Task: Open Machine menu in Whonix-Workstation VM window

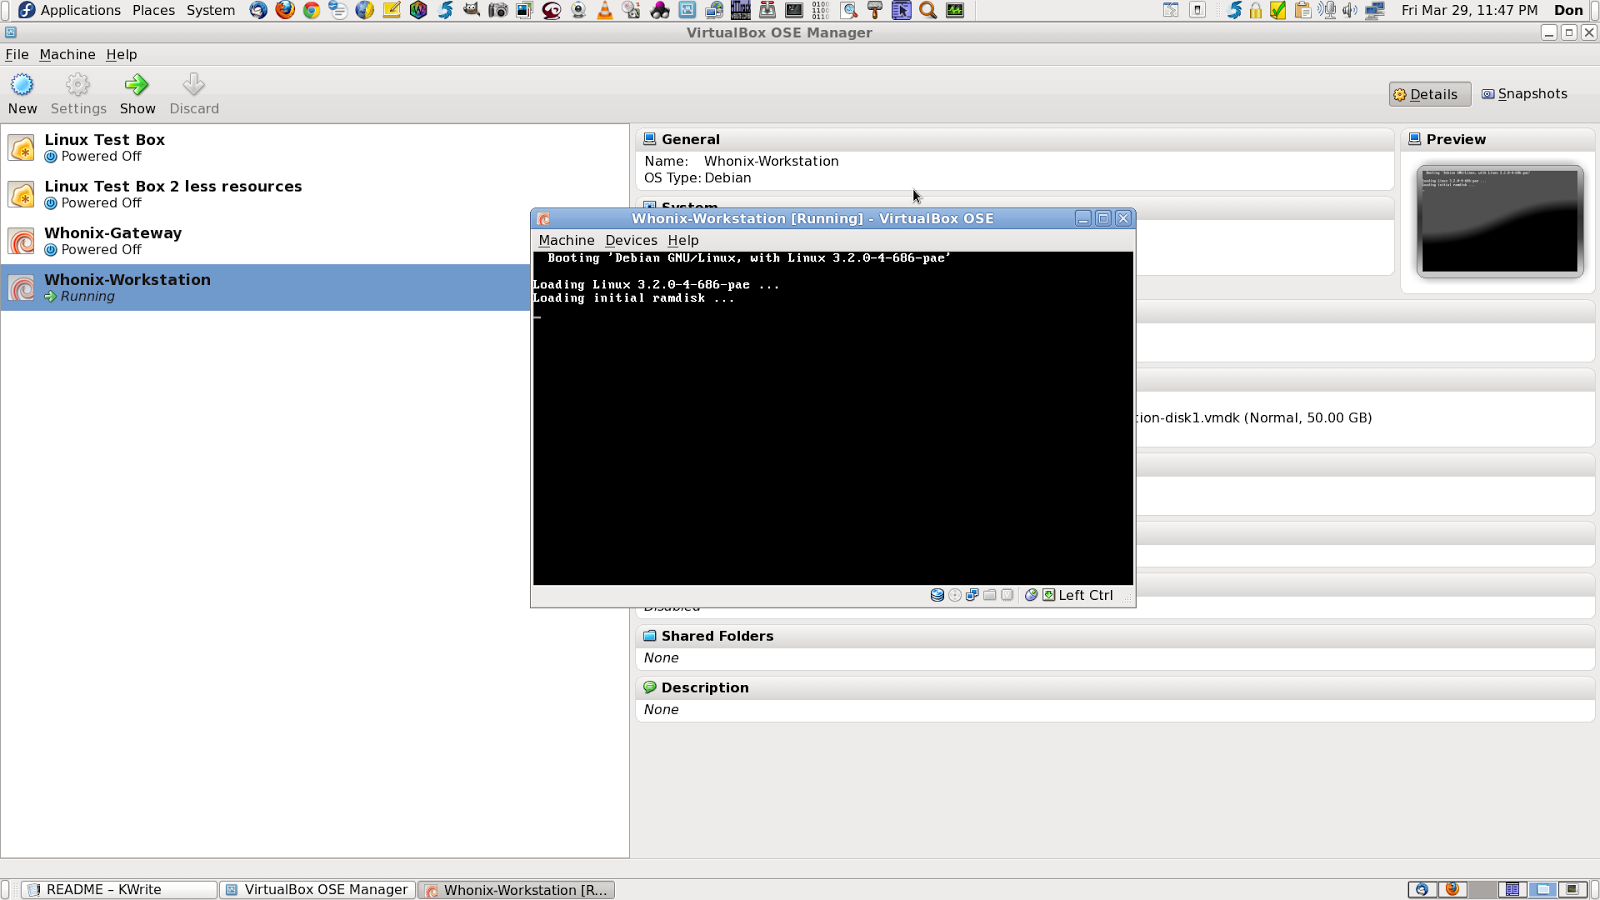Action: pyautogui.click(x=566, y=240)
